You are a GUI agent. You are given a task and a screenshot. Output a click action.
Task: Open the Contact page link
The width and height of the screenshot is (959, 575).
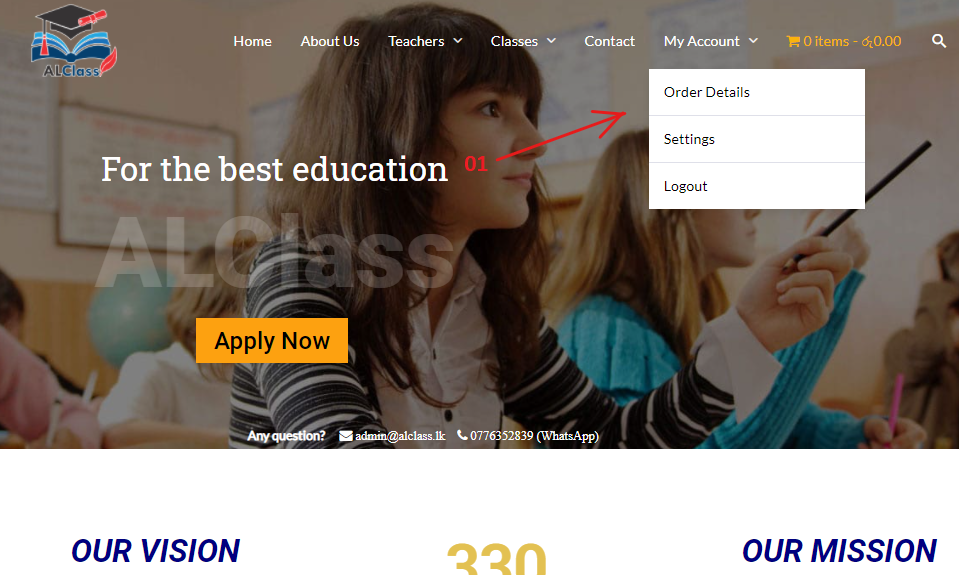tap(609, 42)
